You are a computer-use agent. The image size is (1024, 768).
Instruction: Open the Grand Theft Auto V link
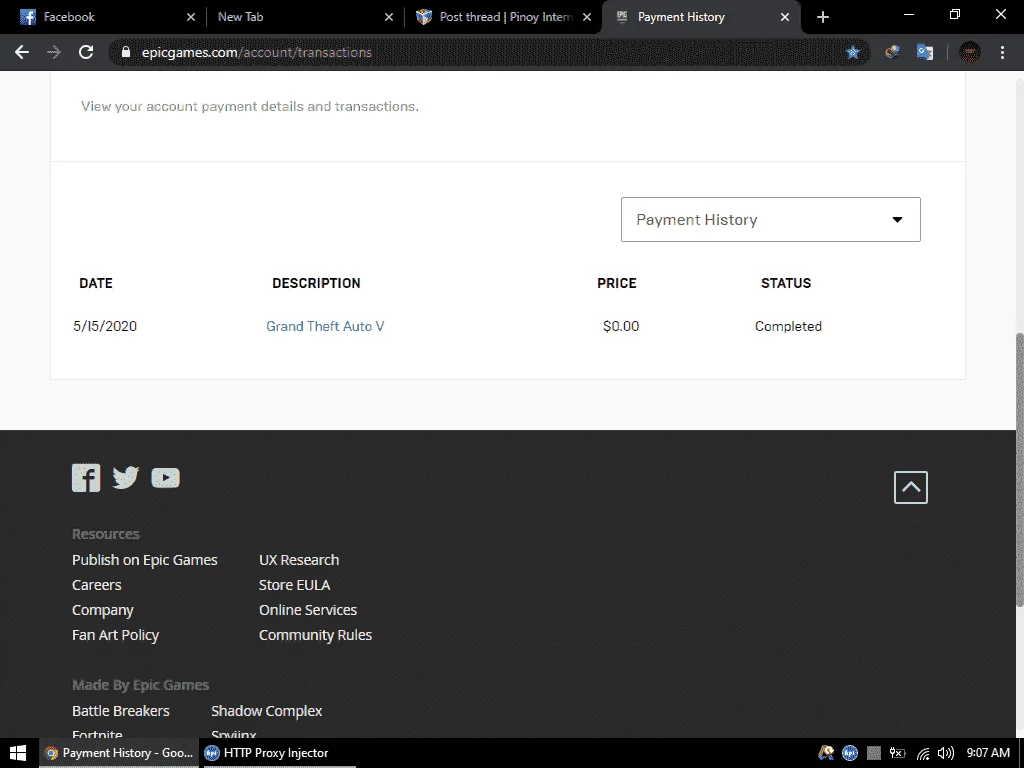[x=325, y=326]
